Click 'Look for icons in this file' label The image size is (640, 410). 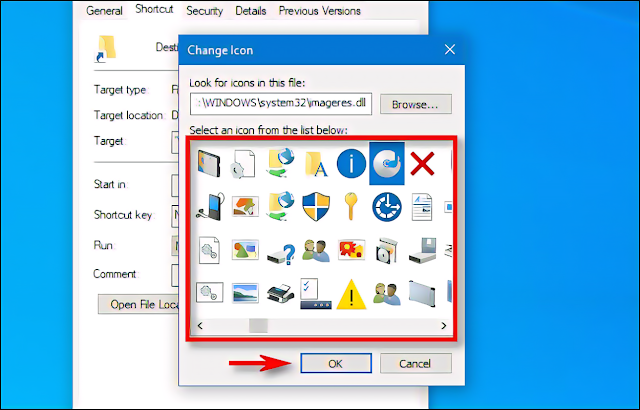[x=247, y=83]
